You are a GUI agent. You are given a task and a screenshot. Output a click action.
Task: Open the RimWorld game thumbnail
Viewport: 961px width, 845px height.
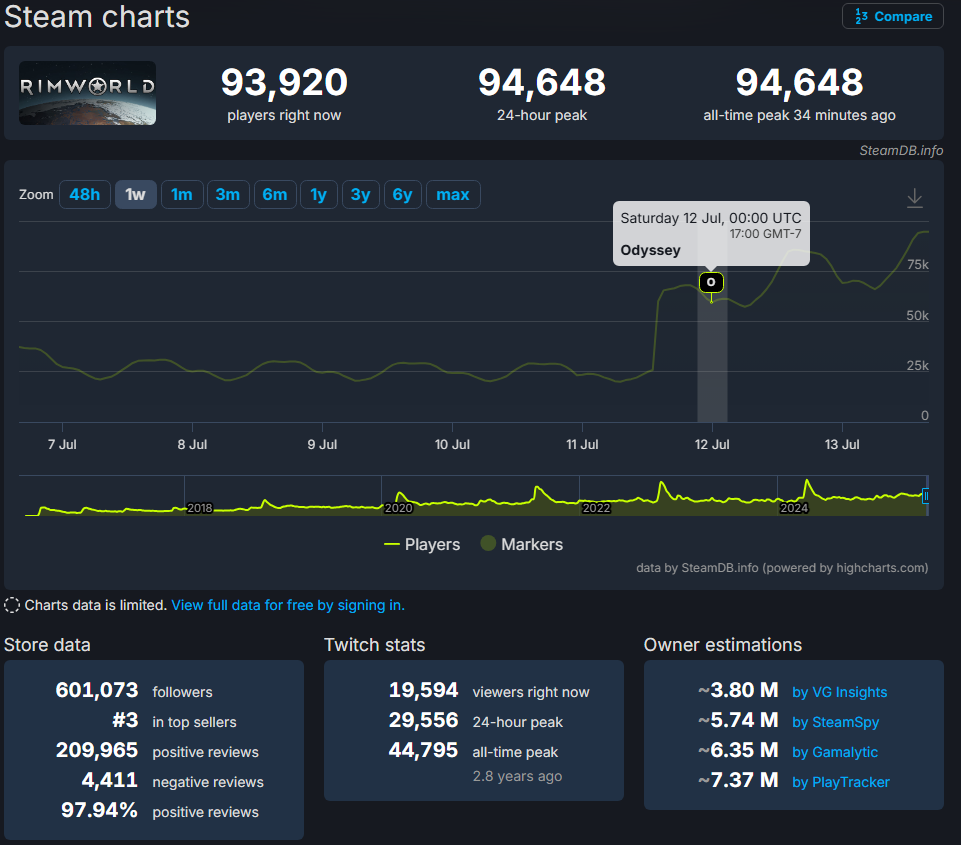pyautogui.click(x=88, y=93)
